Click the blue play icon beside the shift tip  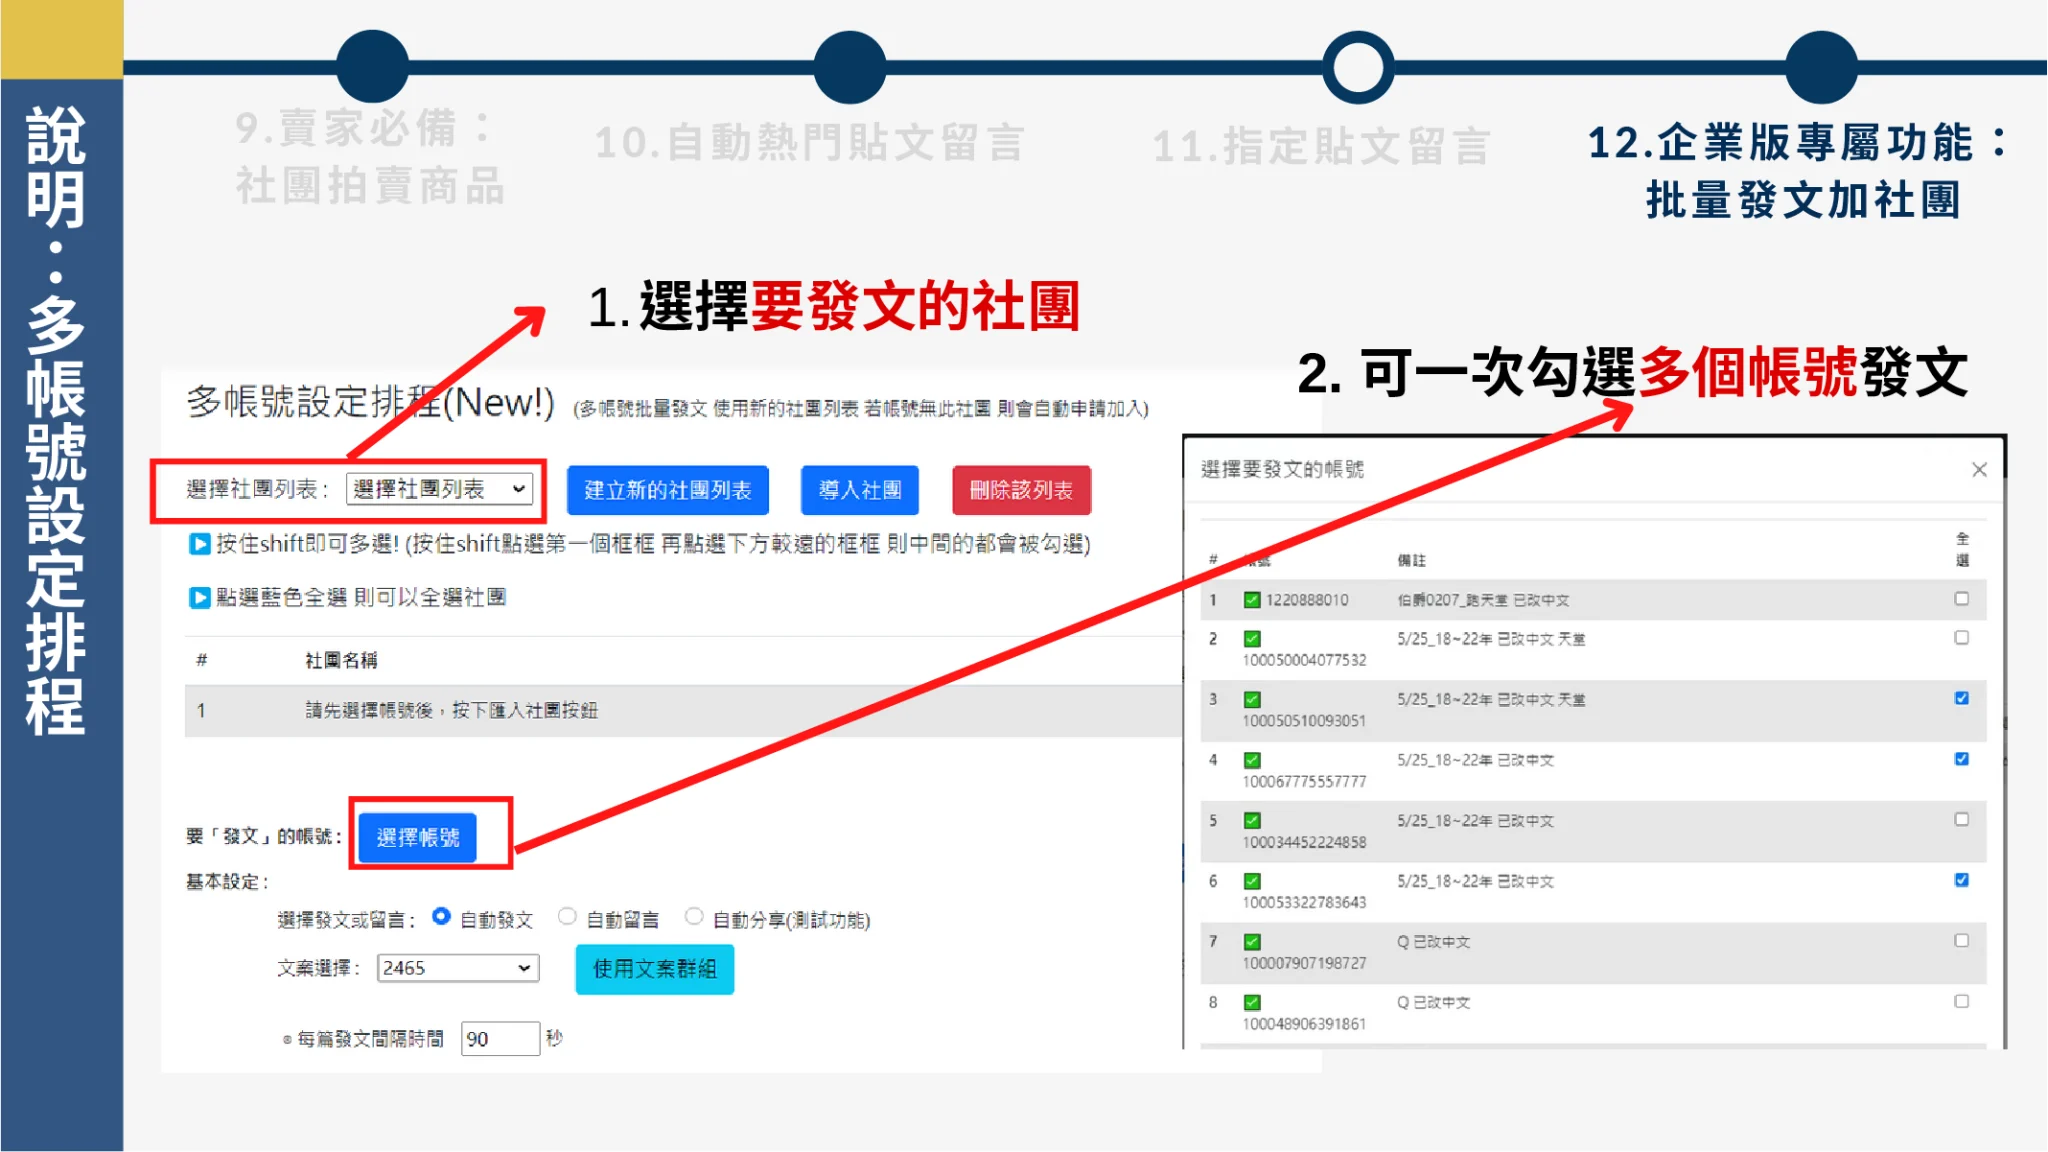pos(200,544)
